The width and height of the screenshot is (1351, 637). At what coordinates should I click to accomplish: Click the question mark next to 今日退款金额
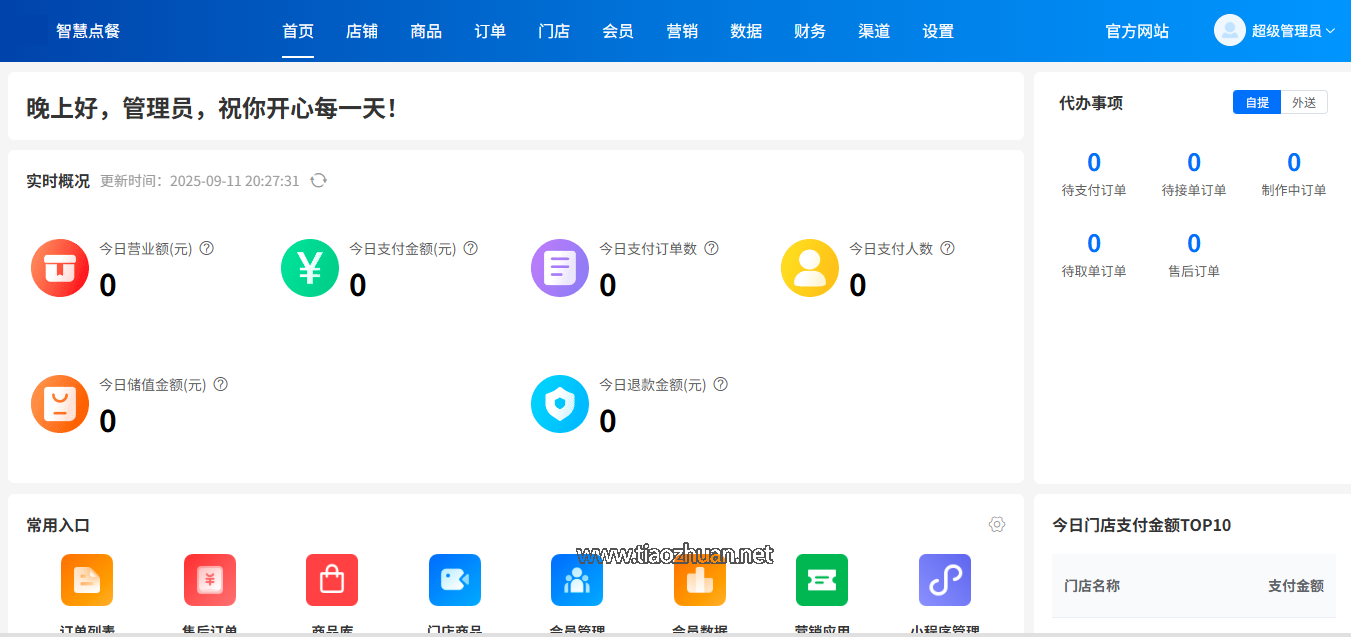click(x=721, y=383)
